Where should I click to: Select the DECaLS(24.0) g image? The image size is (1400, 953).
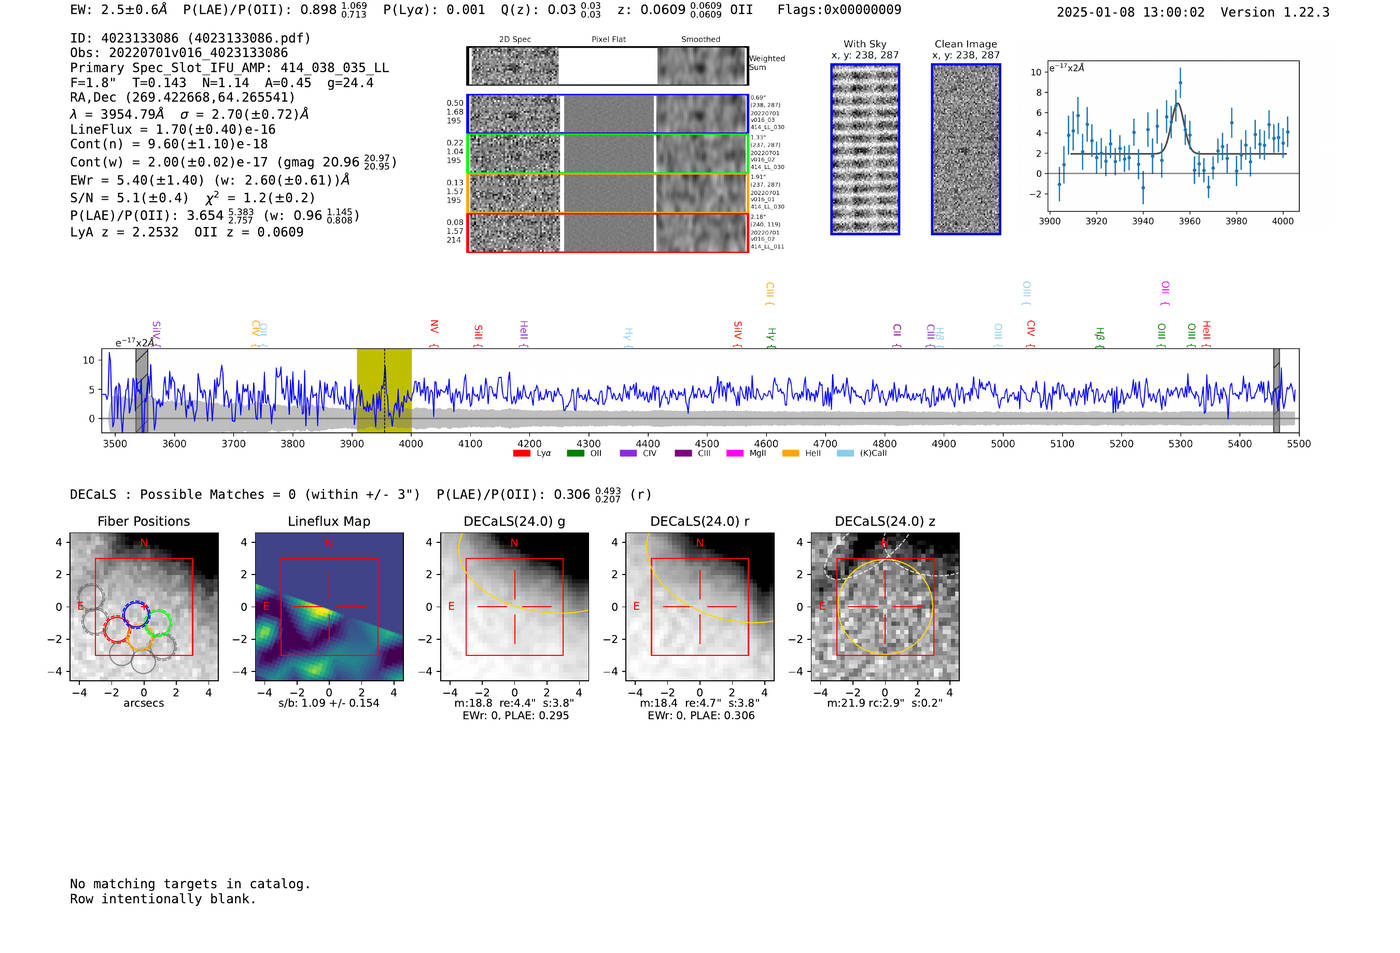click(x=515, y=605)
